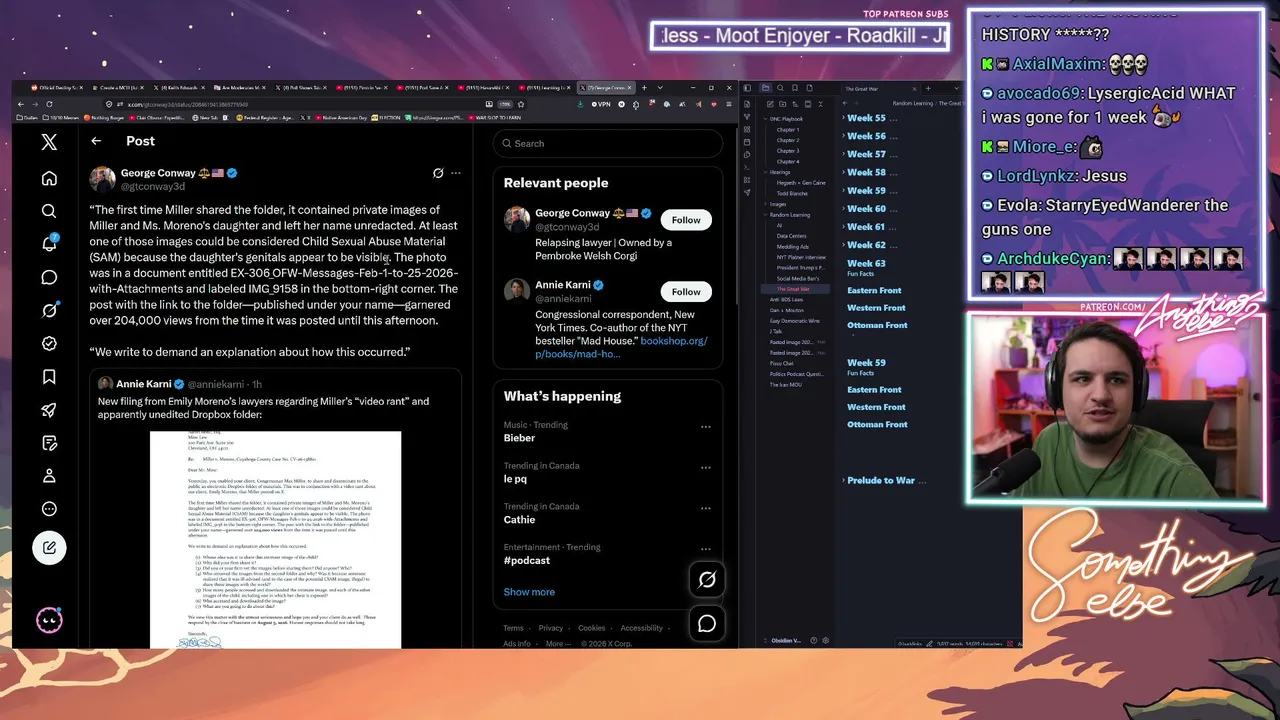Focus the X Search box

click(607, 143)
